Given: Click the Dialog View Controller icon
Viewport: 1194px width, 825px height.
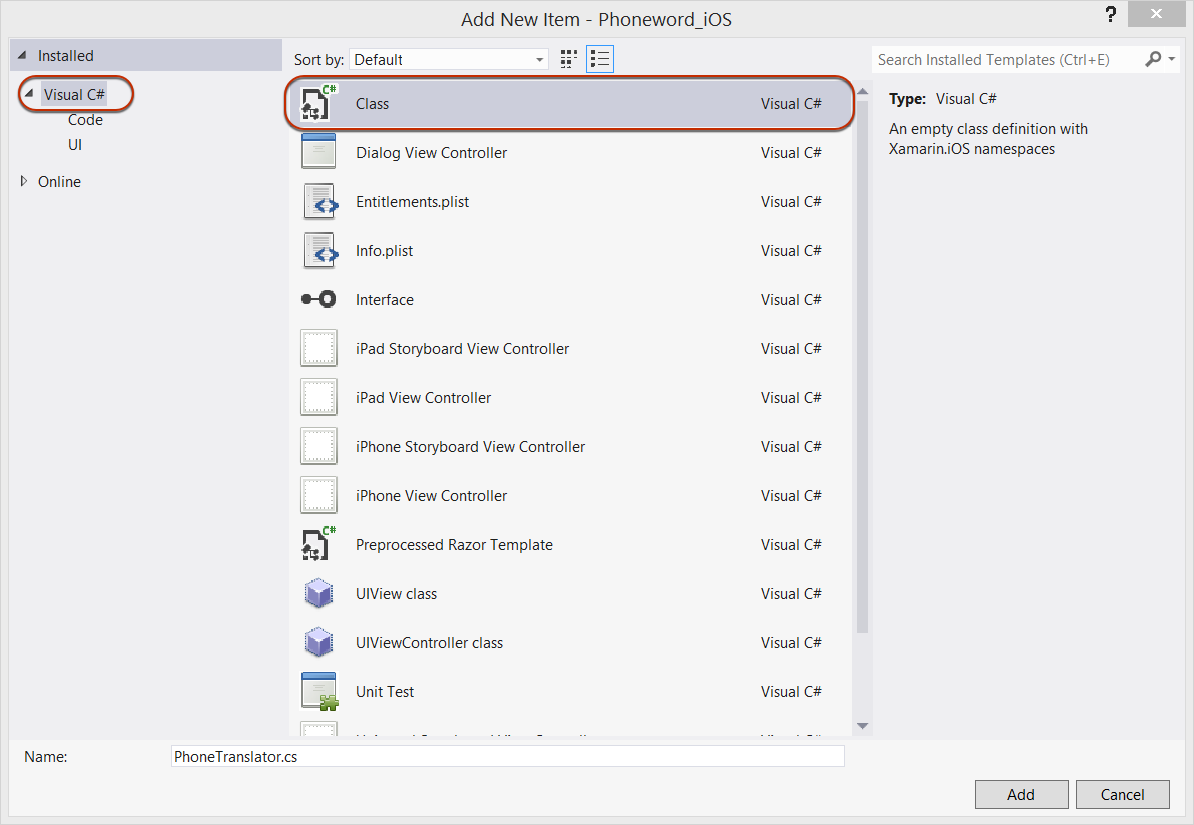Looking at the screenshot, I should click(x=319, y=152).
